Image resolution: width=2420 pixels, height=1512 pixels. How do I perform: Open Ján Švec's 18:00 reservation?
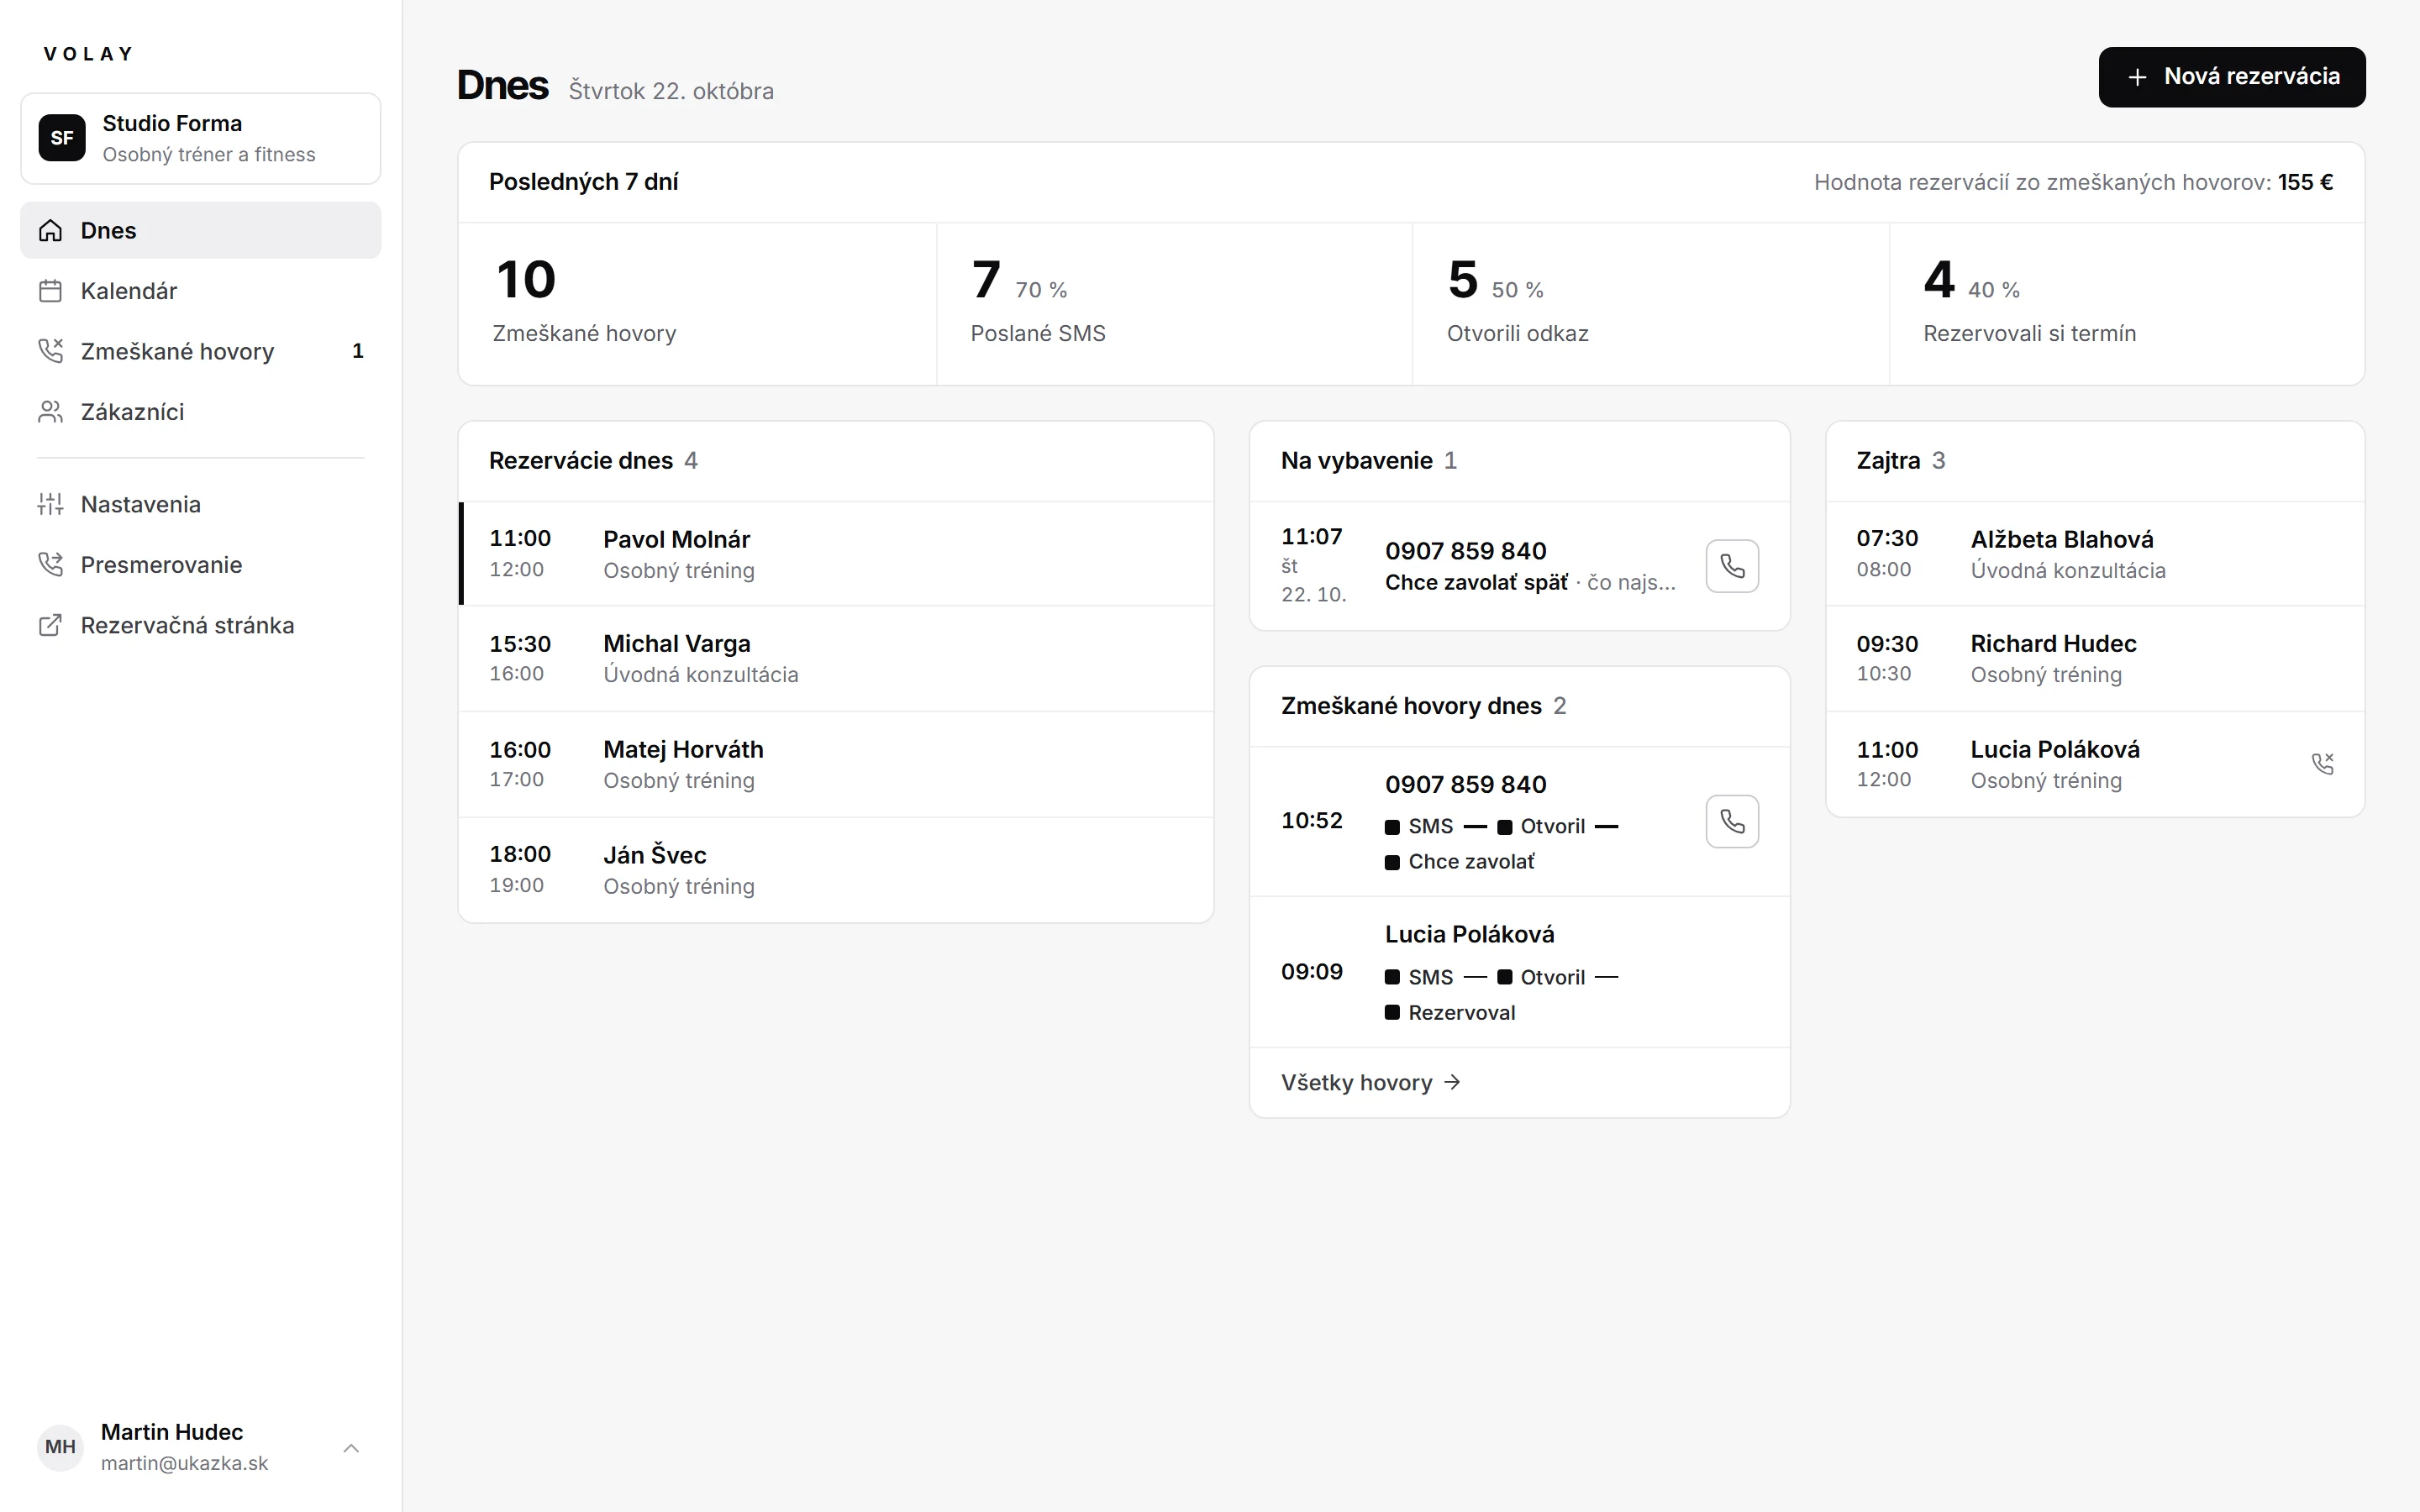[836, 870]
